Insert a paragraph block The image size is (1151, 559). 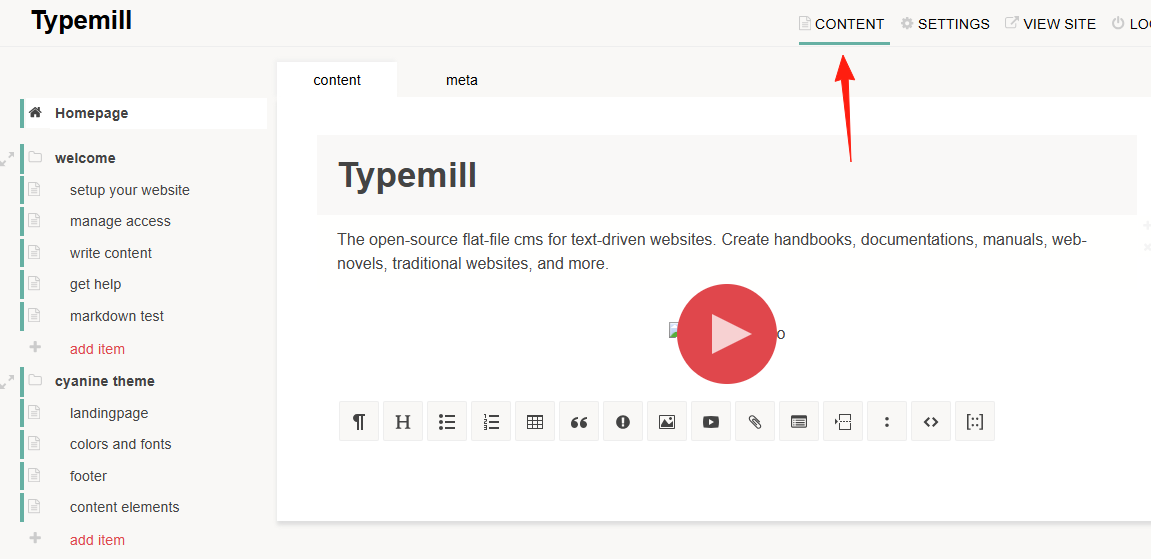(x=359, y=421)
